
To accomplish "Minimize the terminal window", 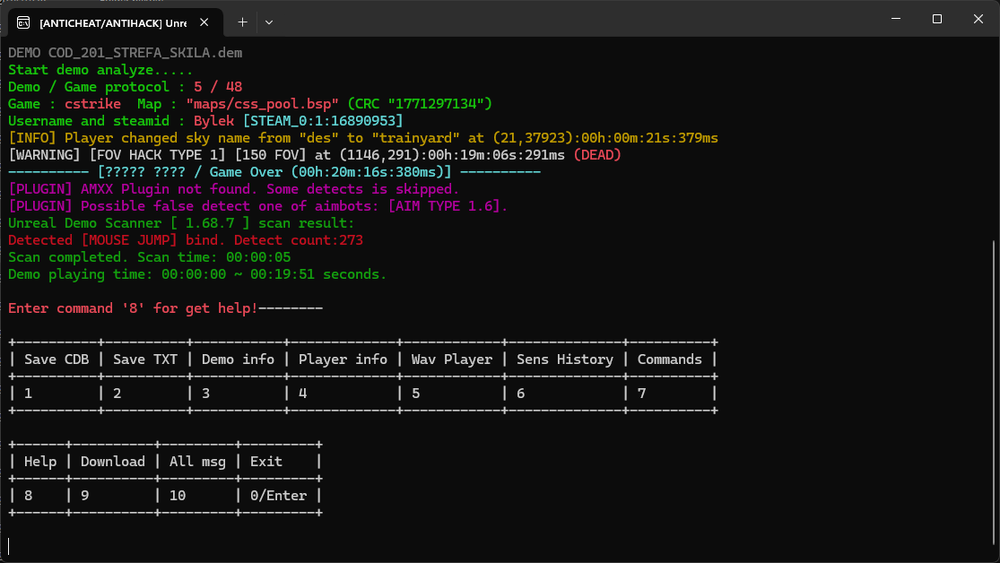I will [x=896, y=19].
